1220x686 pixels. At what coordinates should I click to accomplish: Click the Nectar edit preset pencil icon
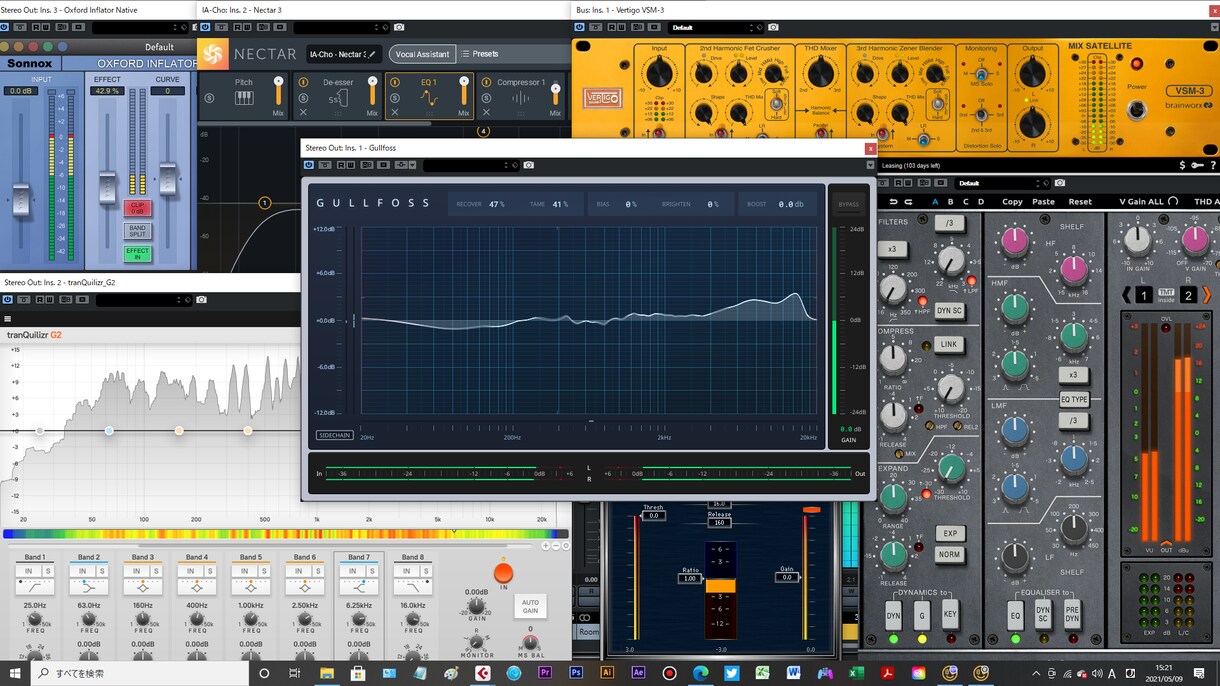click(x=372, y=54)
